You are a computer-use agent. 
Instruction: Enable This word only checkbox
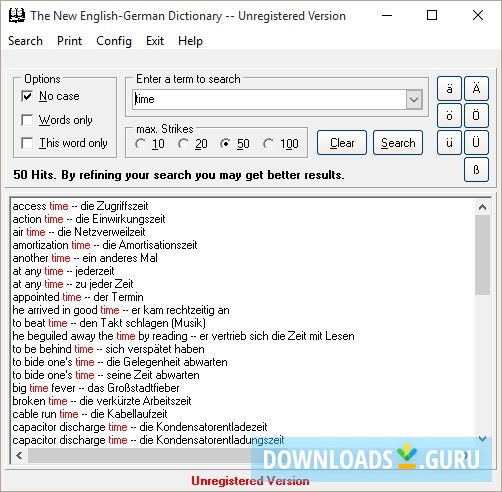pos(27,143)
